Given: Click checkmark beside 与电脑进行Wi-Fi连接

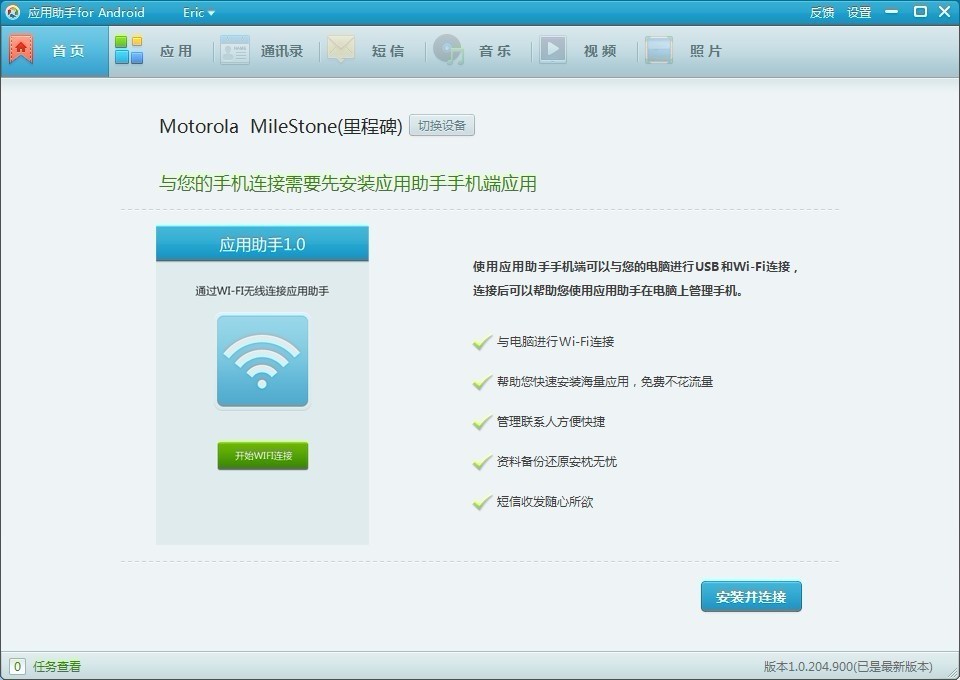Looking at the screenshot, I should point(482,341).
